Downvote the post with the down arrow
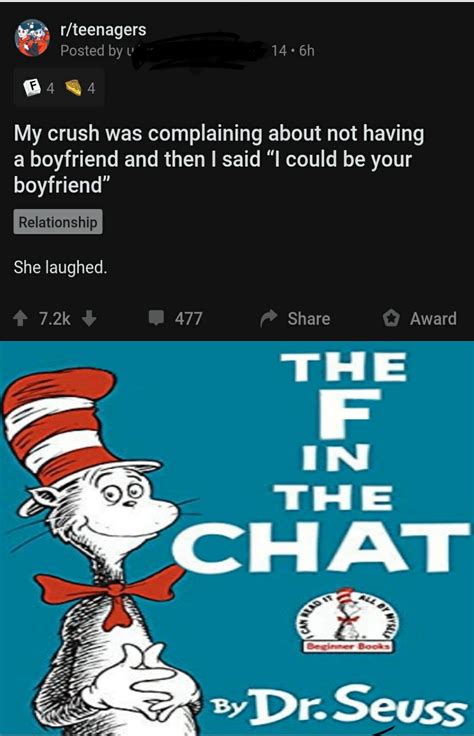474x736 pixels. pyautogui.click(x=89, y=319)
